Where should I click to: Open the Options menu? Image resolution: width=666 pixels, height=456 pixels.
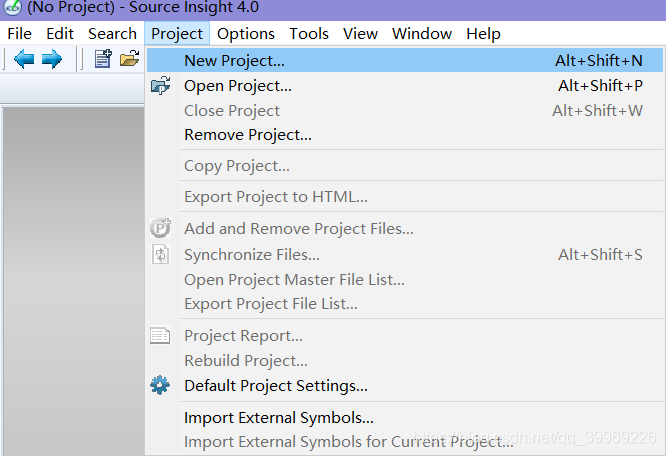pos(246,34)
